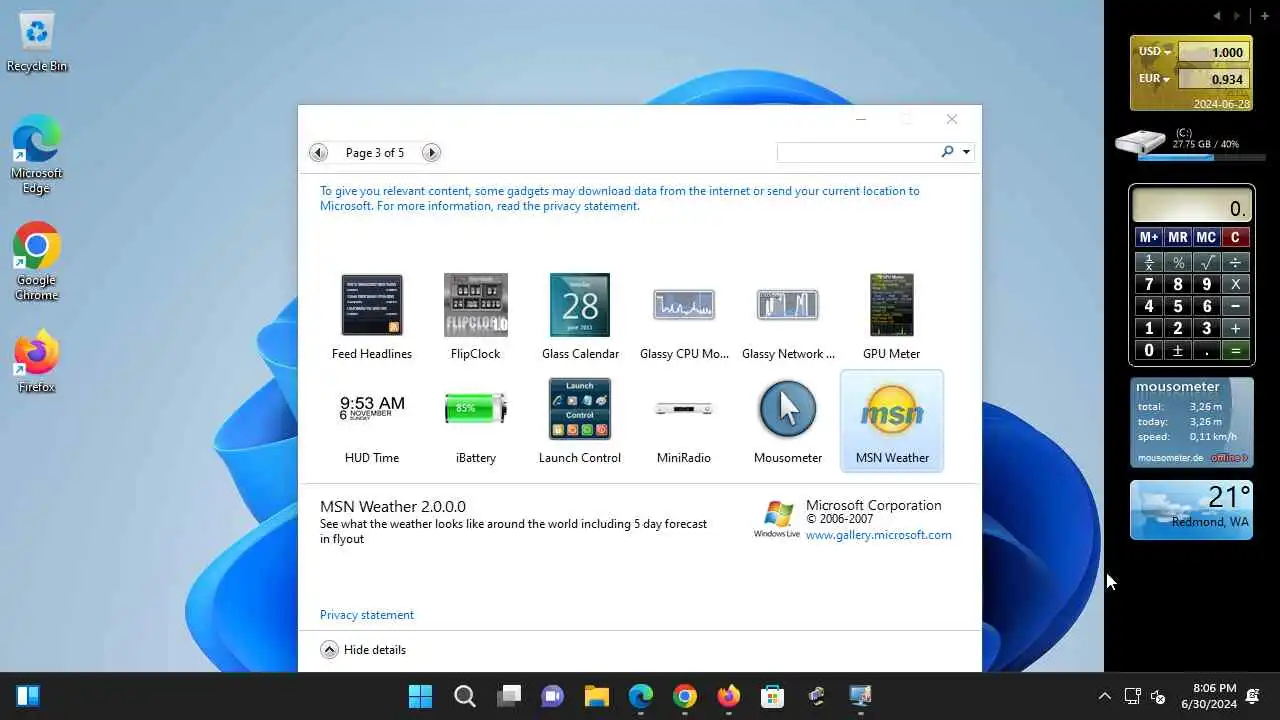The image size is (1280, 720).
Task: Open the Privacy statement link
Action: tap(367, 615)
